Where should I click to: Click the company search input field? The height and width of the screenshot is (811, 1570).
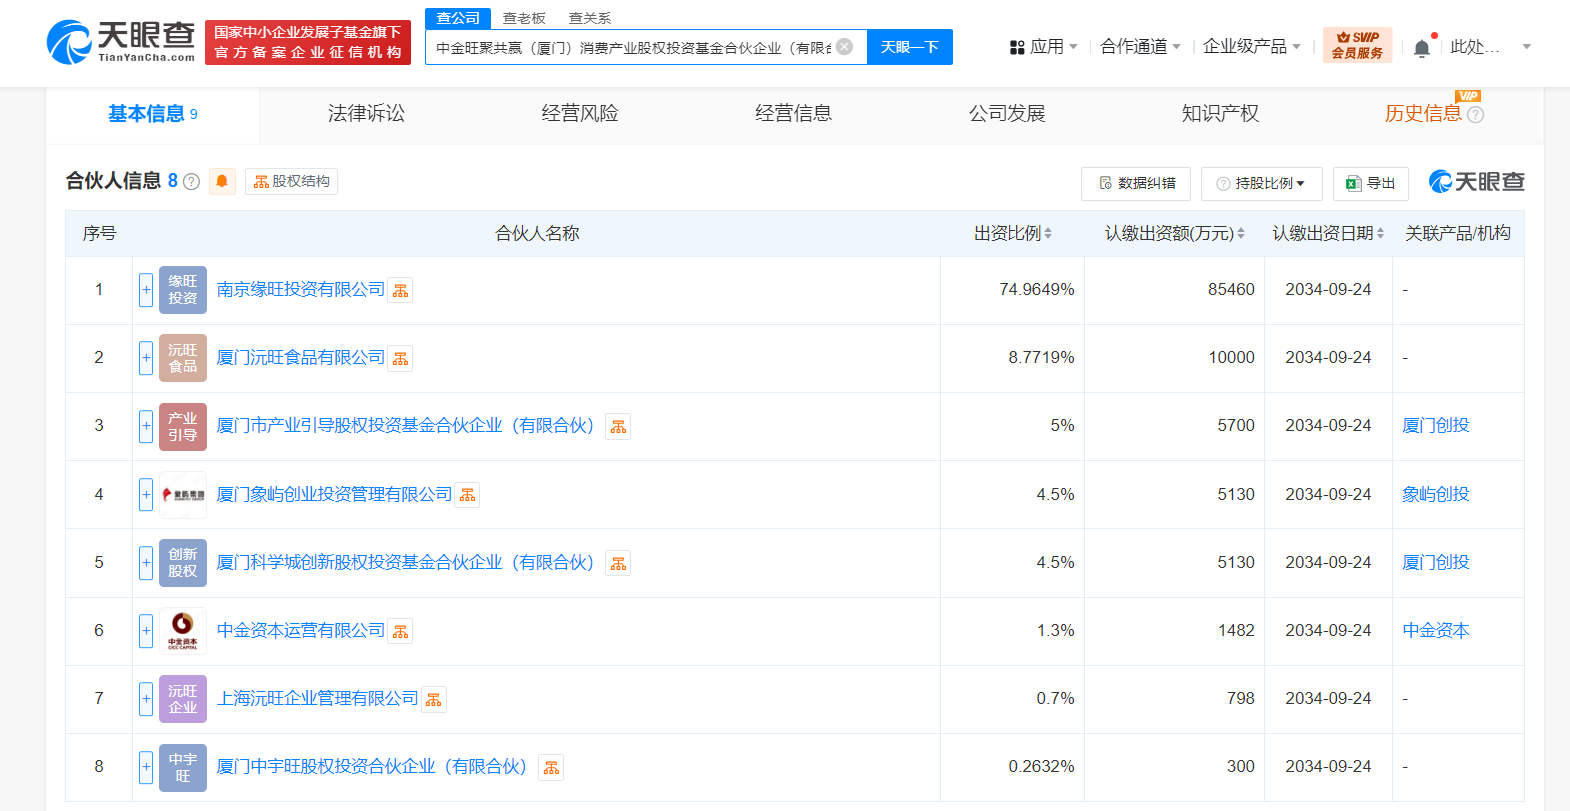coord(632,47)
